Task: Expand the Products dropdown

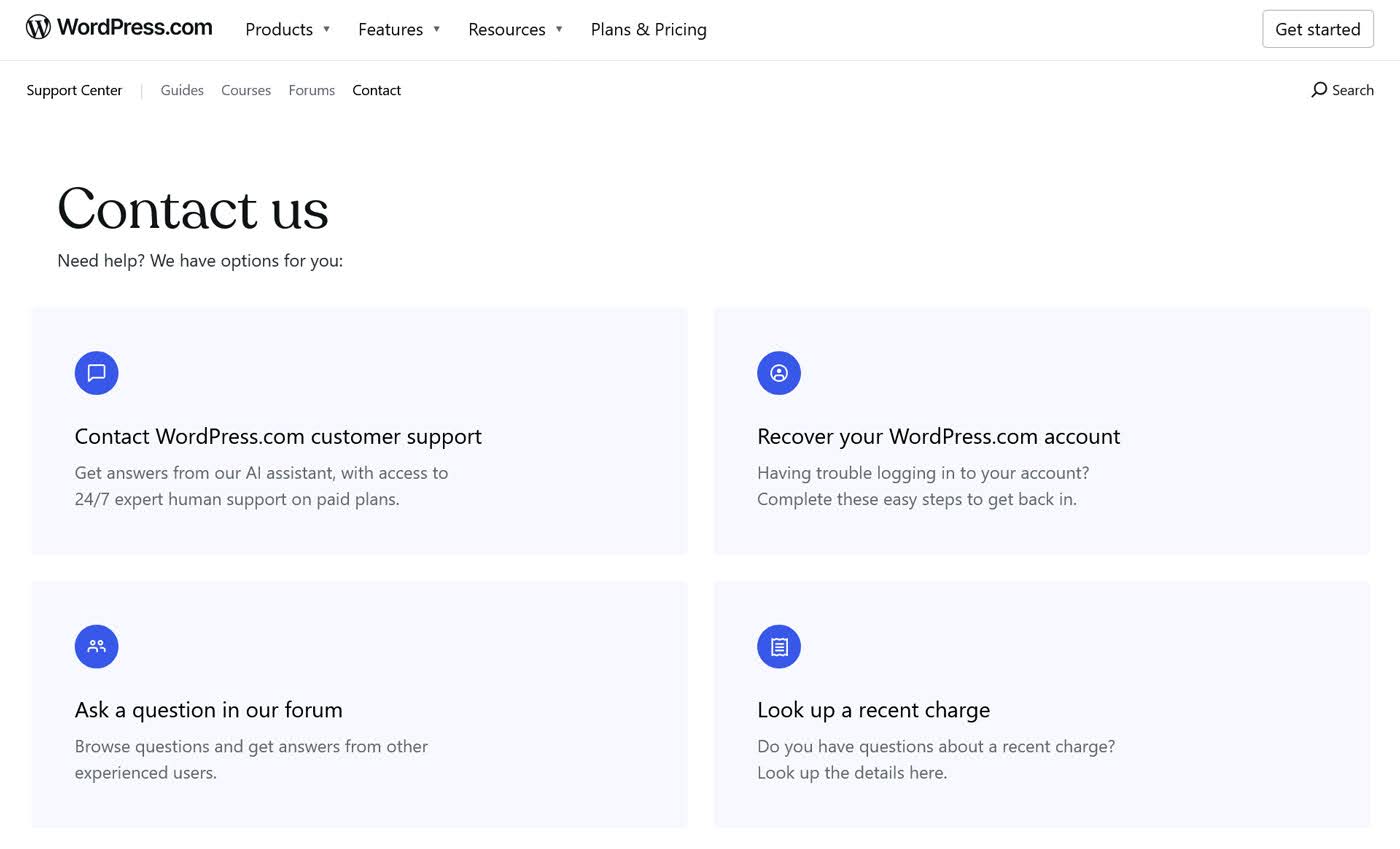Action: coord(287,29)
